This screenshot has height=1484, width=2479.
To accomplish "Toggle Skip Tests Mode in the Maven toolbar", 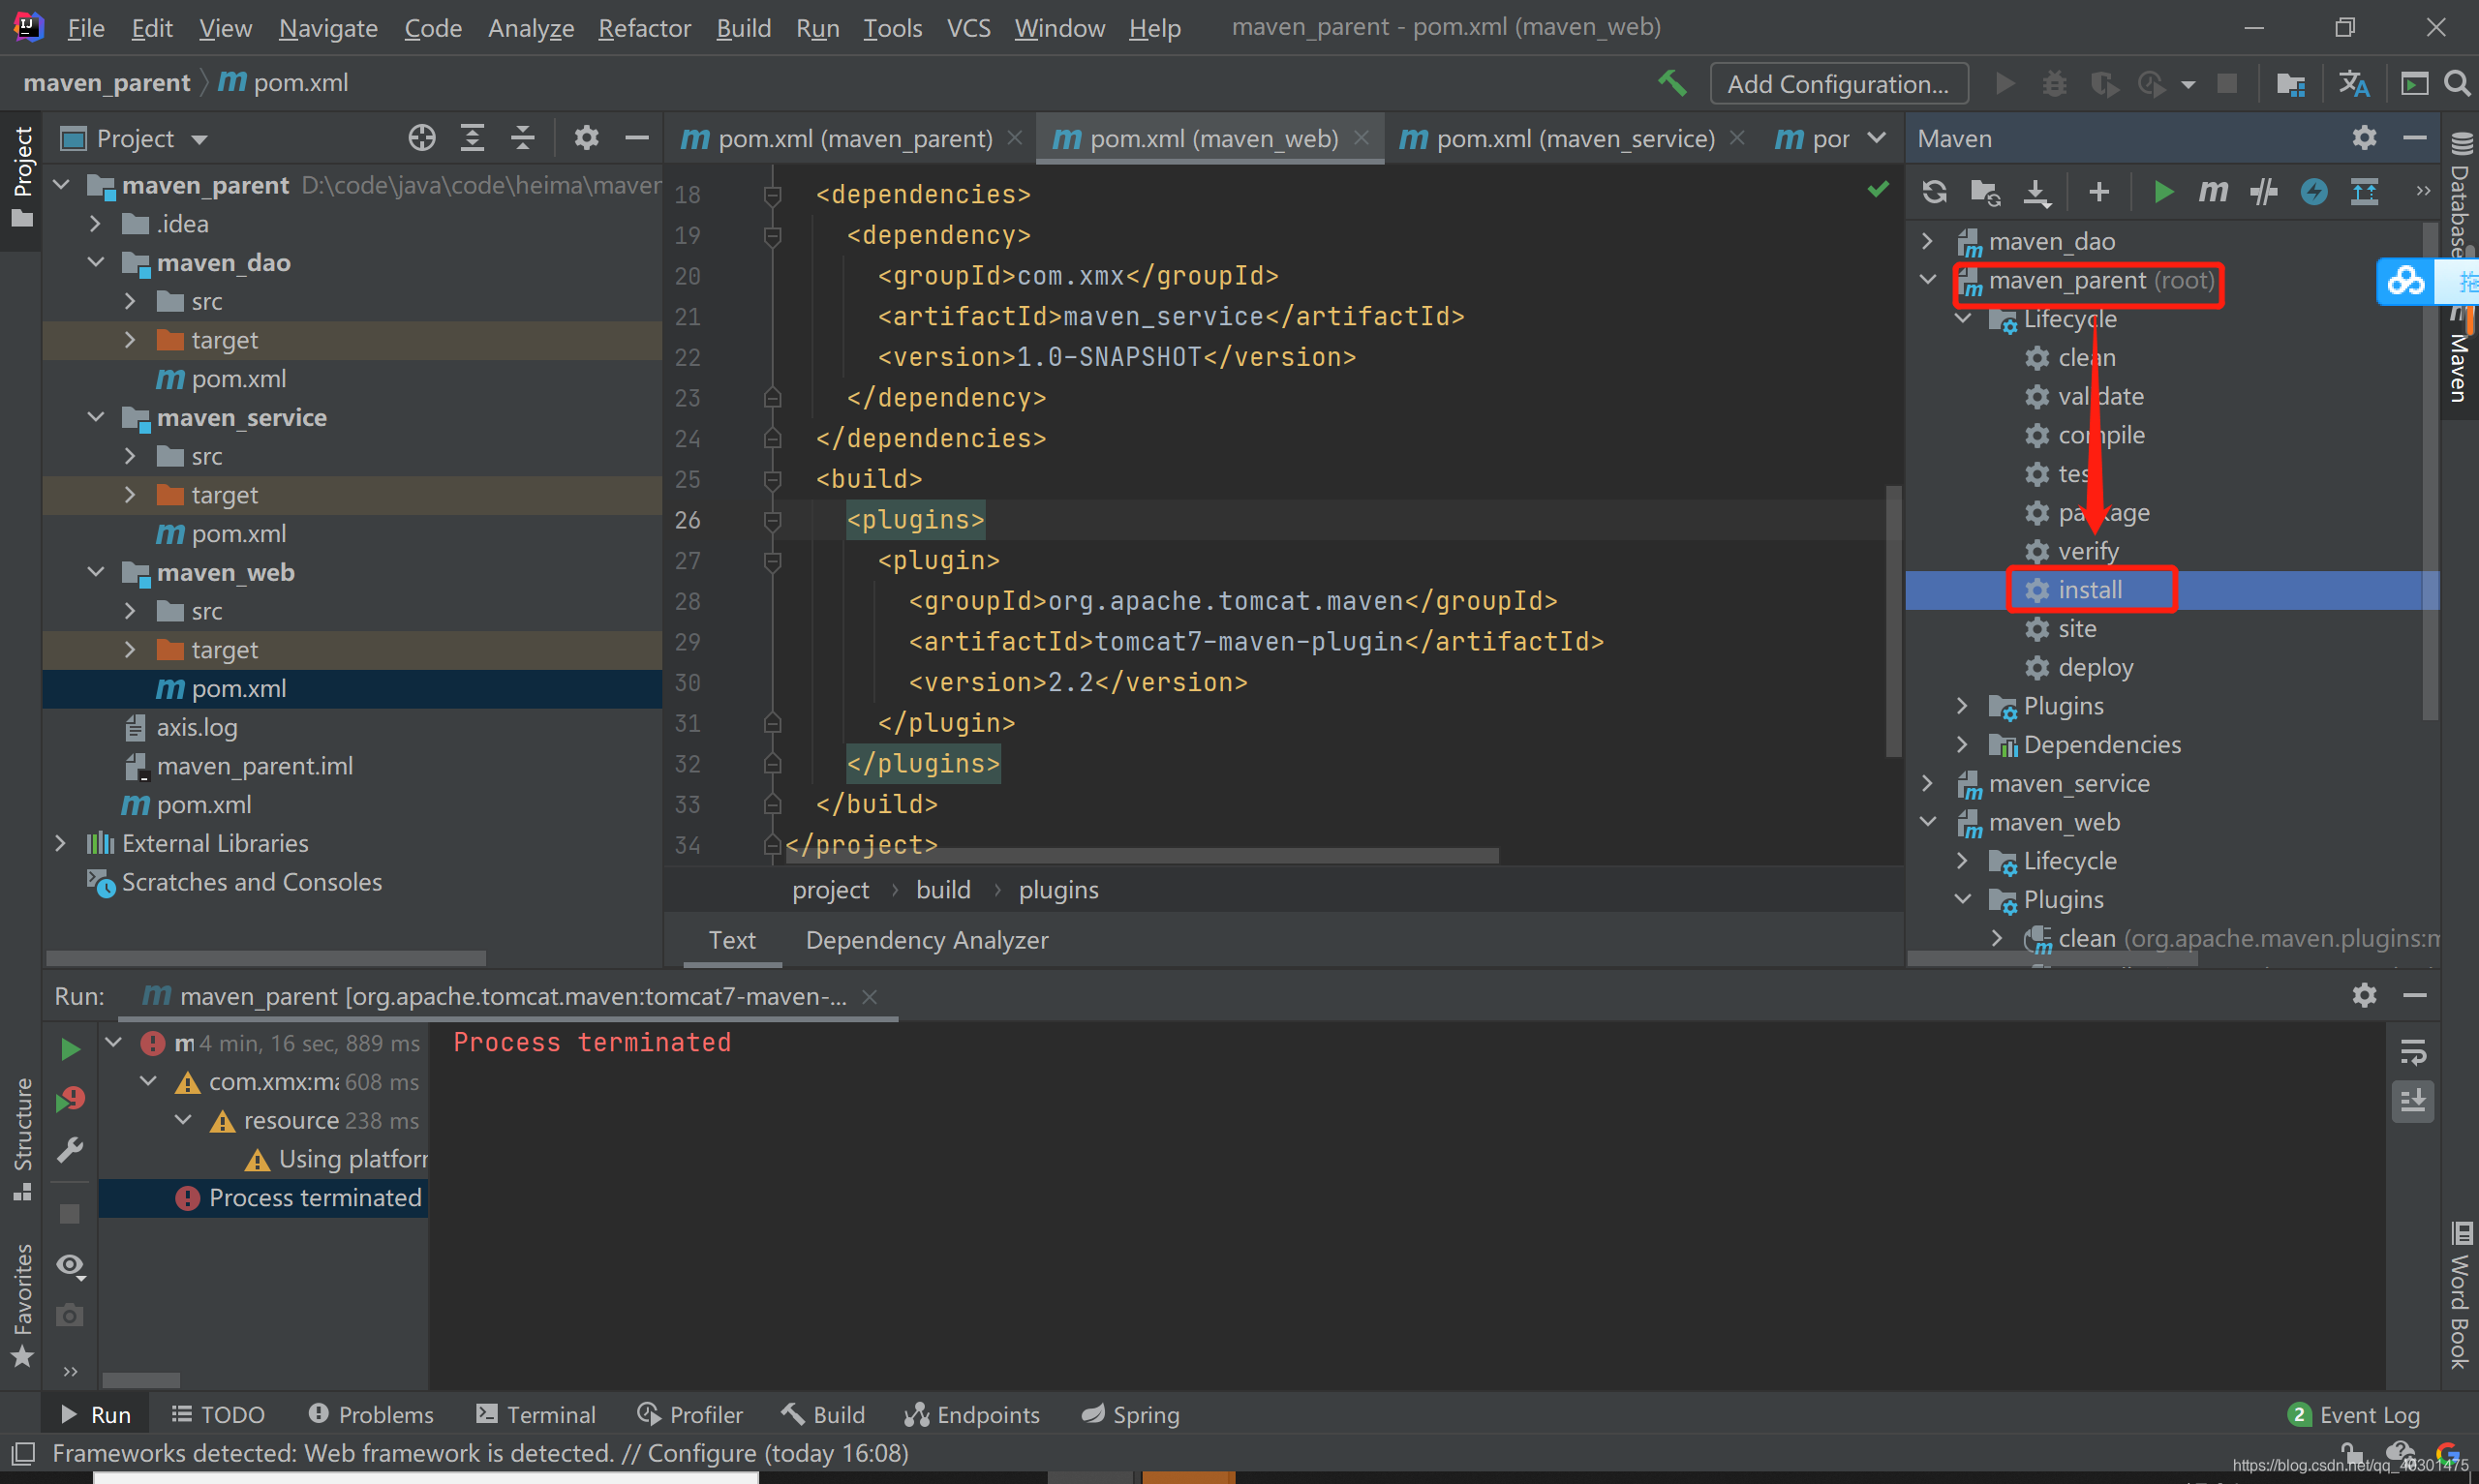I will (x=2314, y=191).
